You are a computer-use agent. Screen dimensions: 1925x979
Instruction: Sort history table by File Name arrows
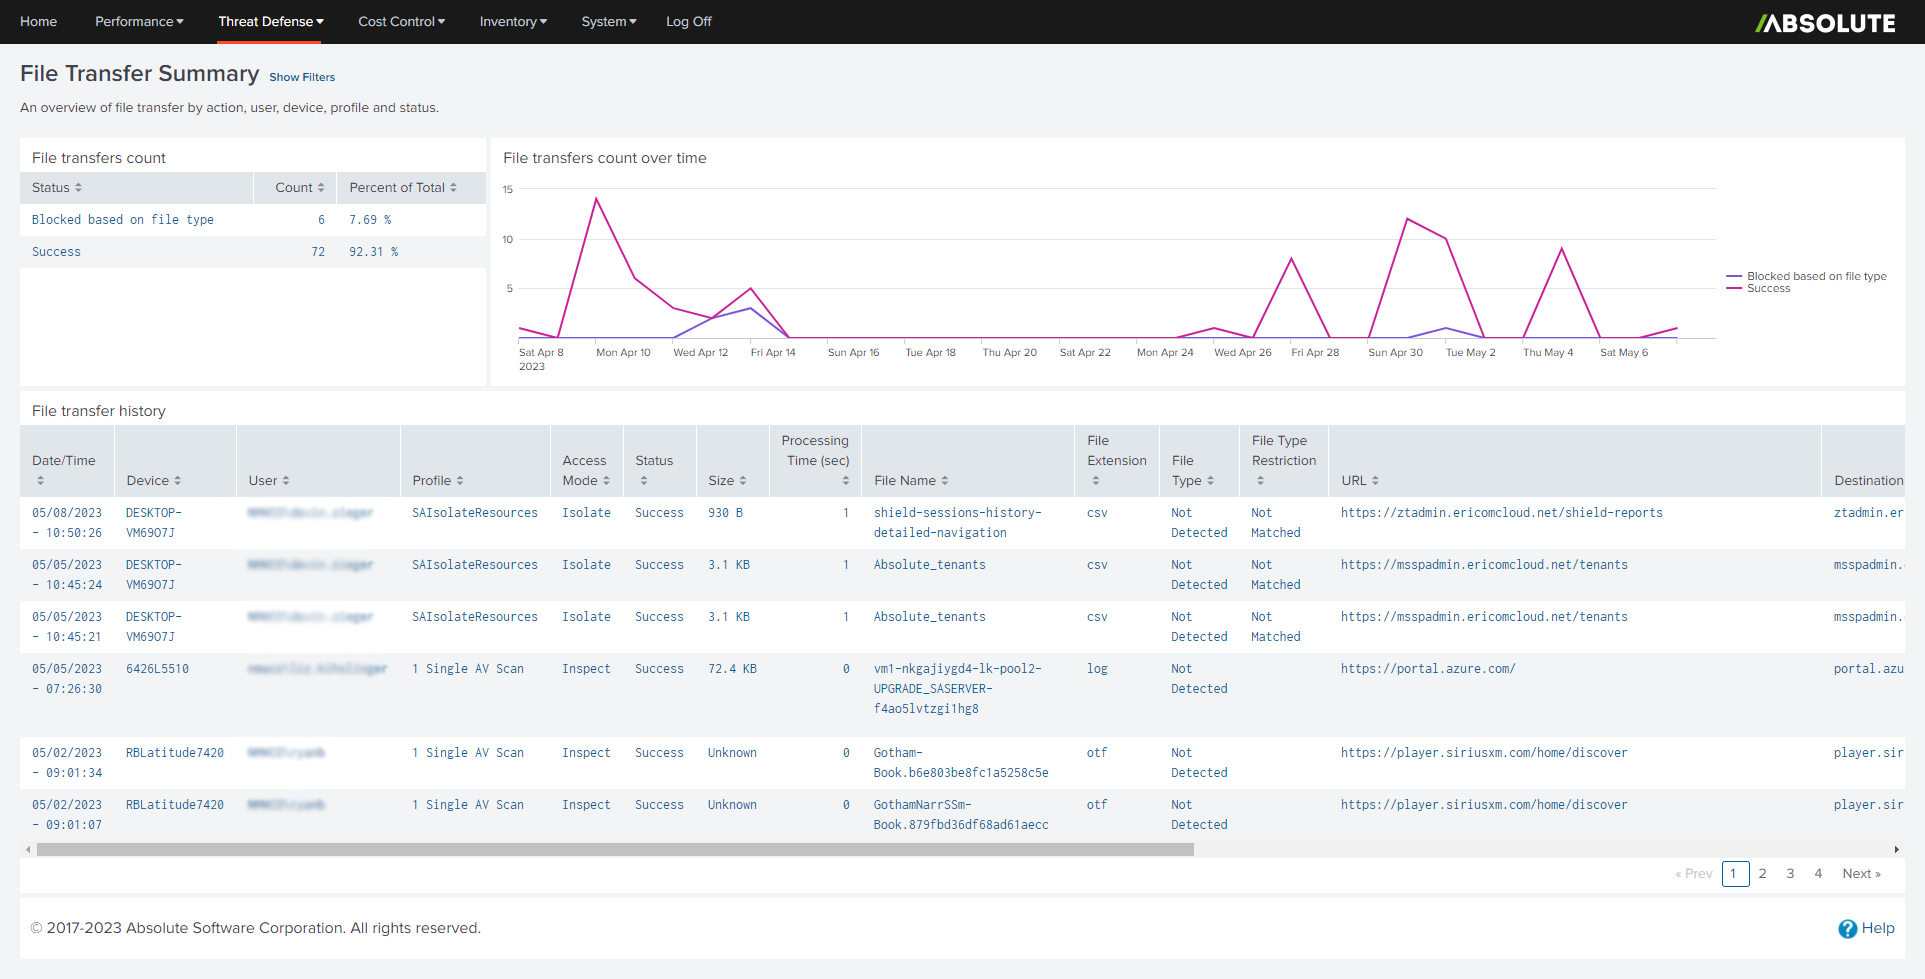pos(945,481)
